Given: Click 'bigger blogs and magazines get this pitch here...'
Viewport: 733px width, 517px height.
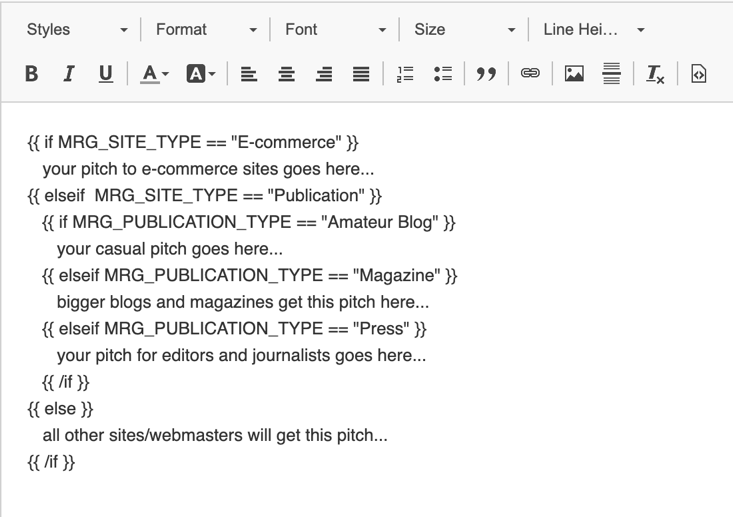Looking at the screenshot, I should [243, 302].
